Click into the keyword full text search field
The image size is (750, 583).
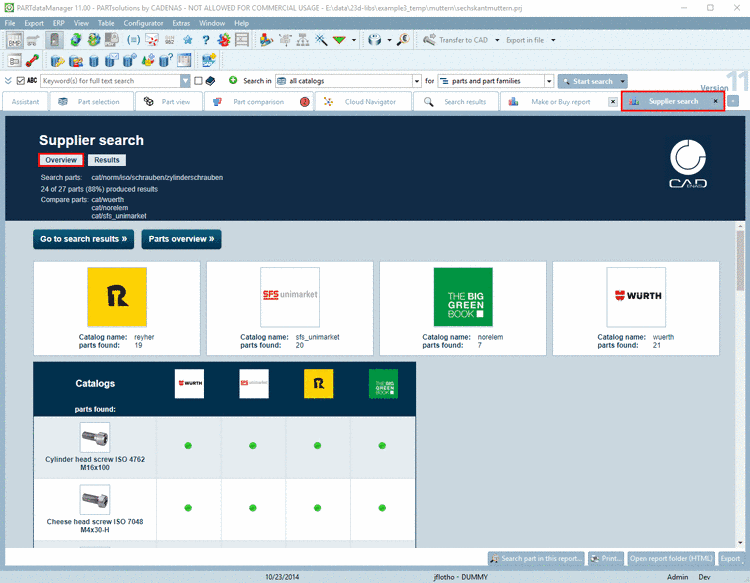[x=110, y=81]
